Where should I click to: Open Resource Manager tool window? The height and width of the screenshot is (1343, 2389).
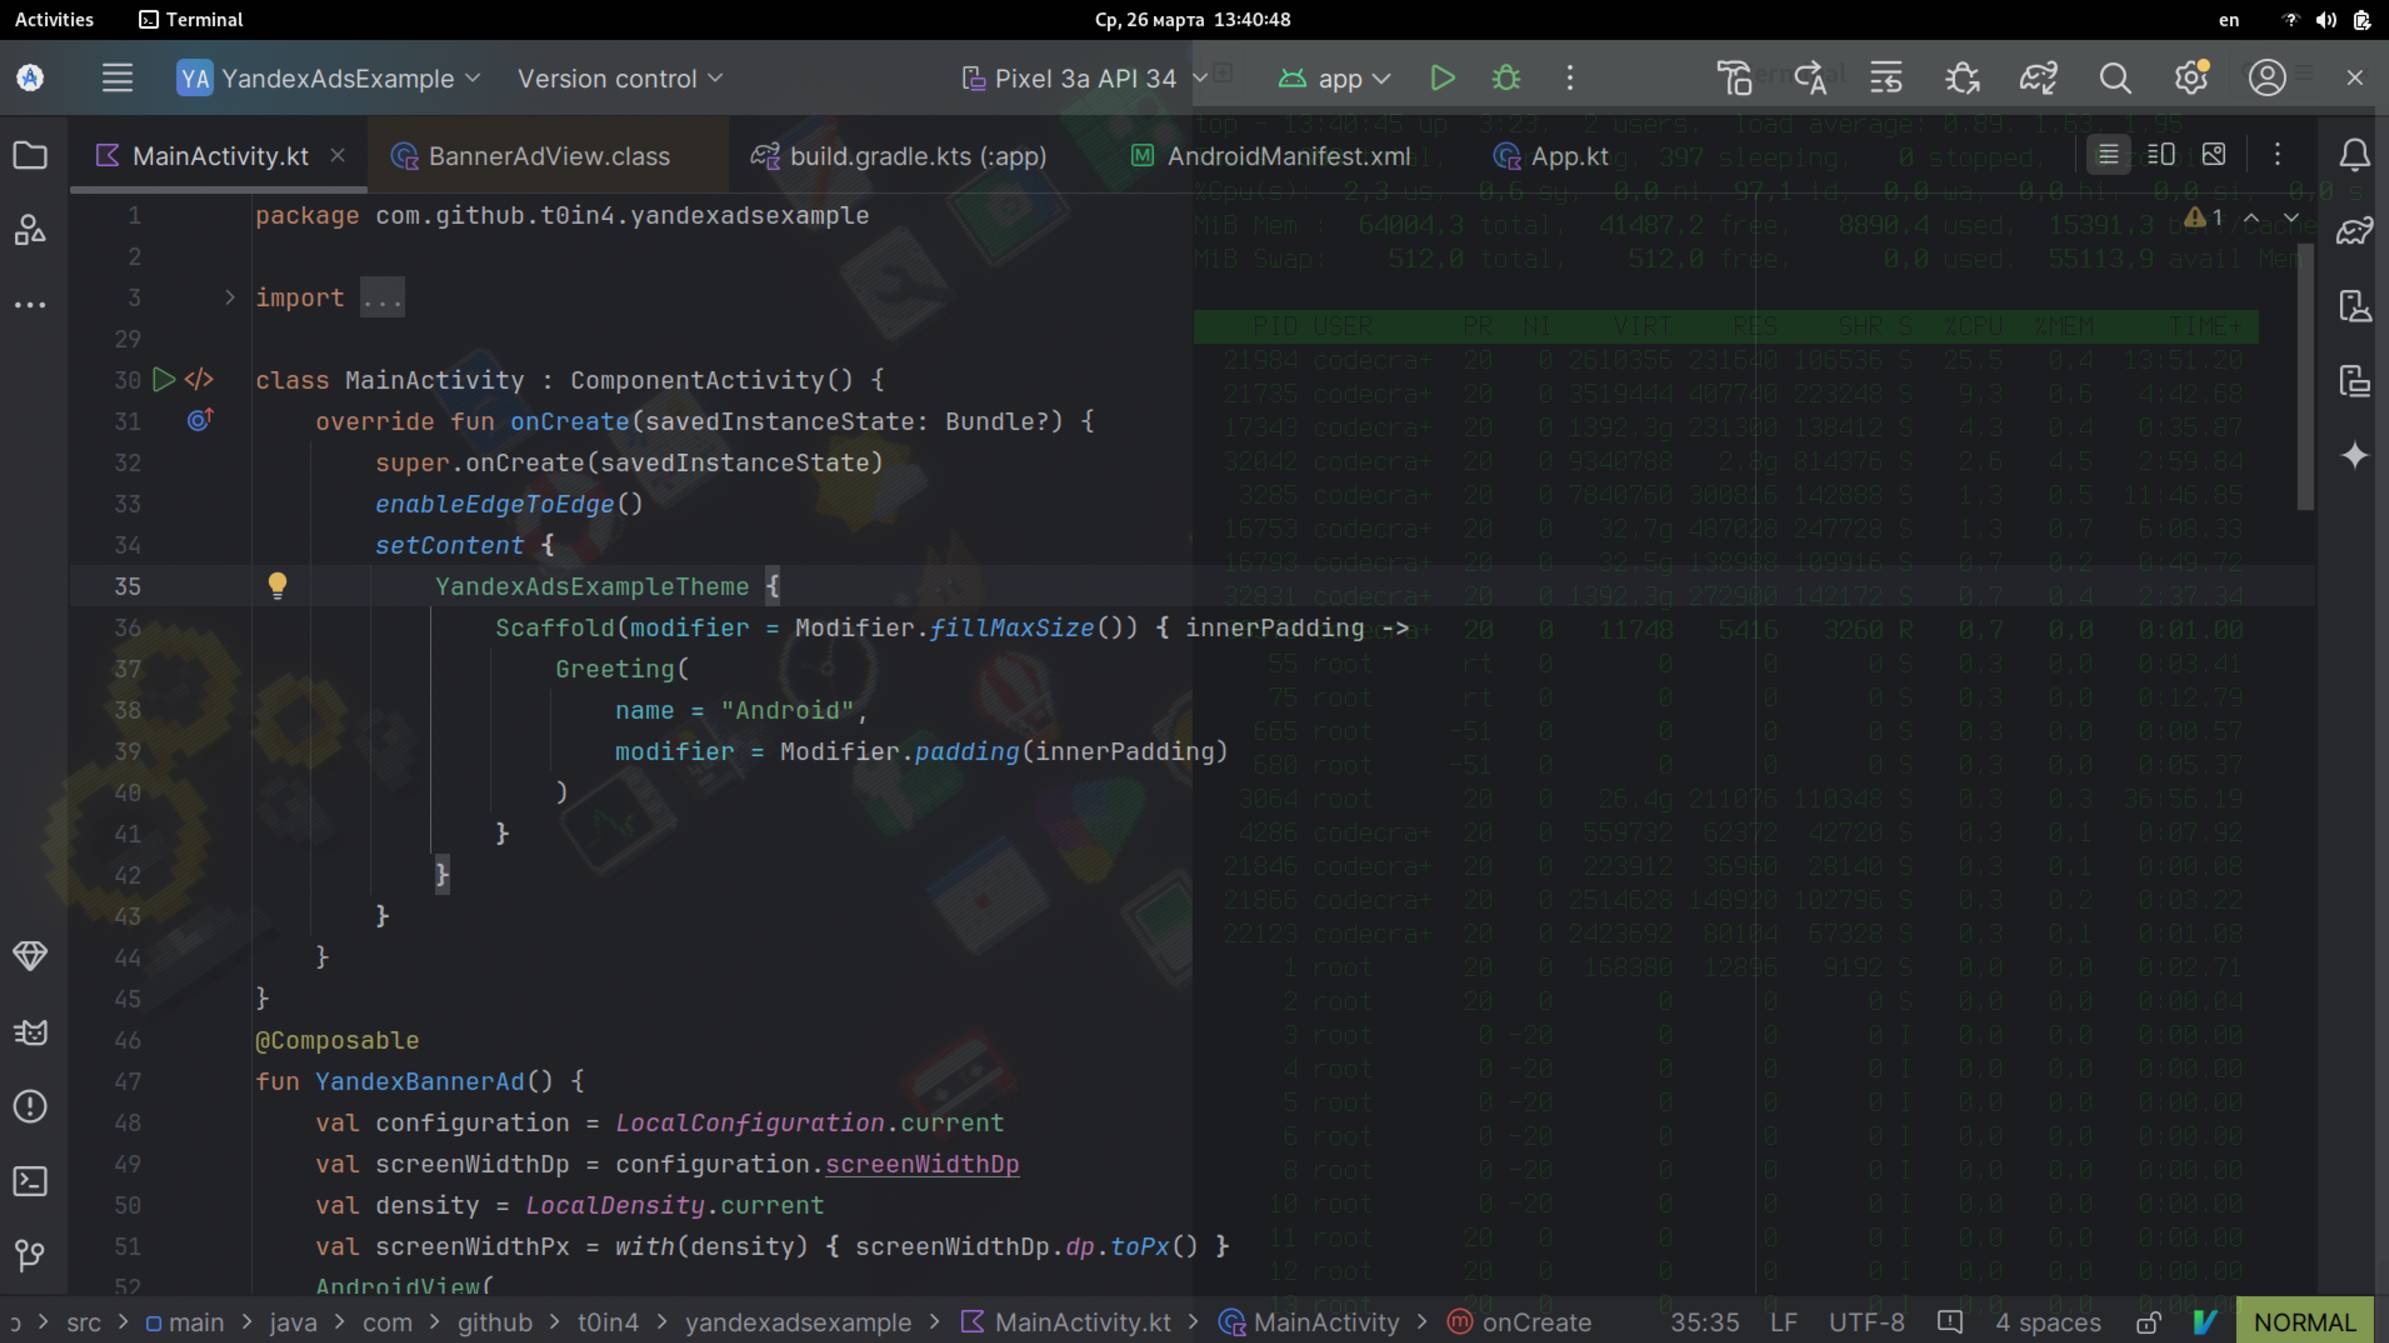(x=30, y=230)
